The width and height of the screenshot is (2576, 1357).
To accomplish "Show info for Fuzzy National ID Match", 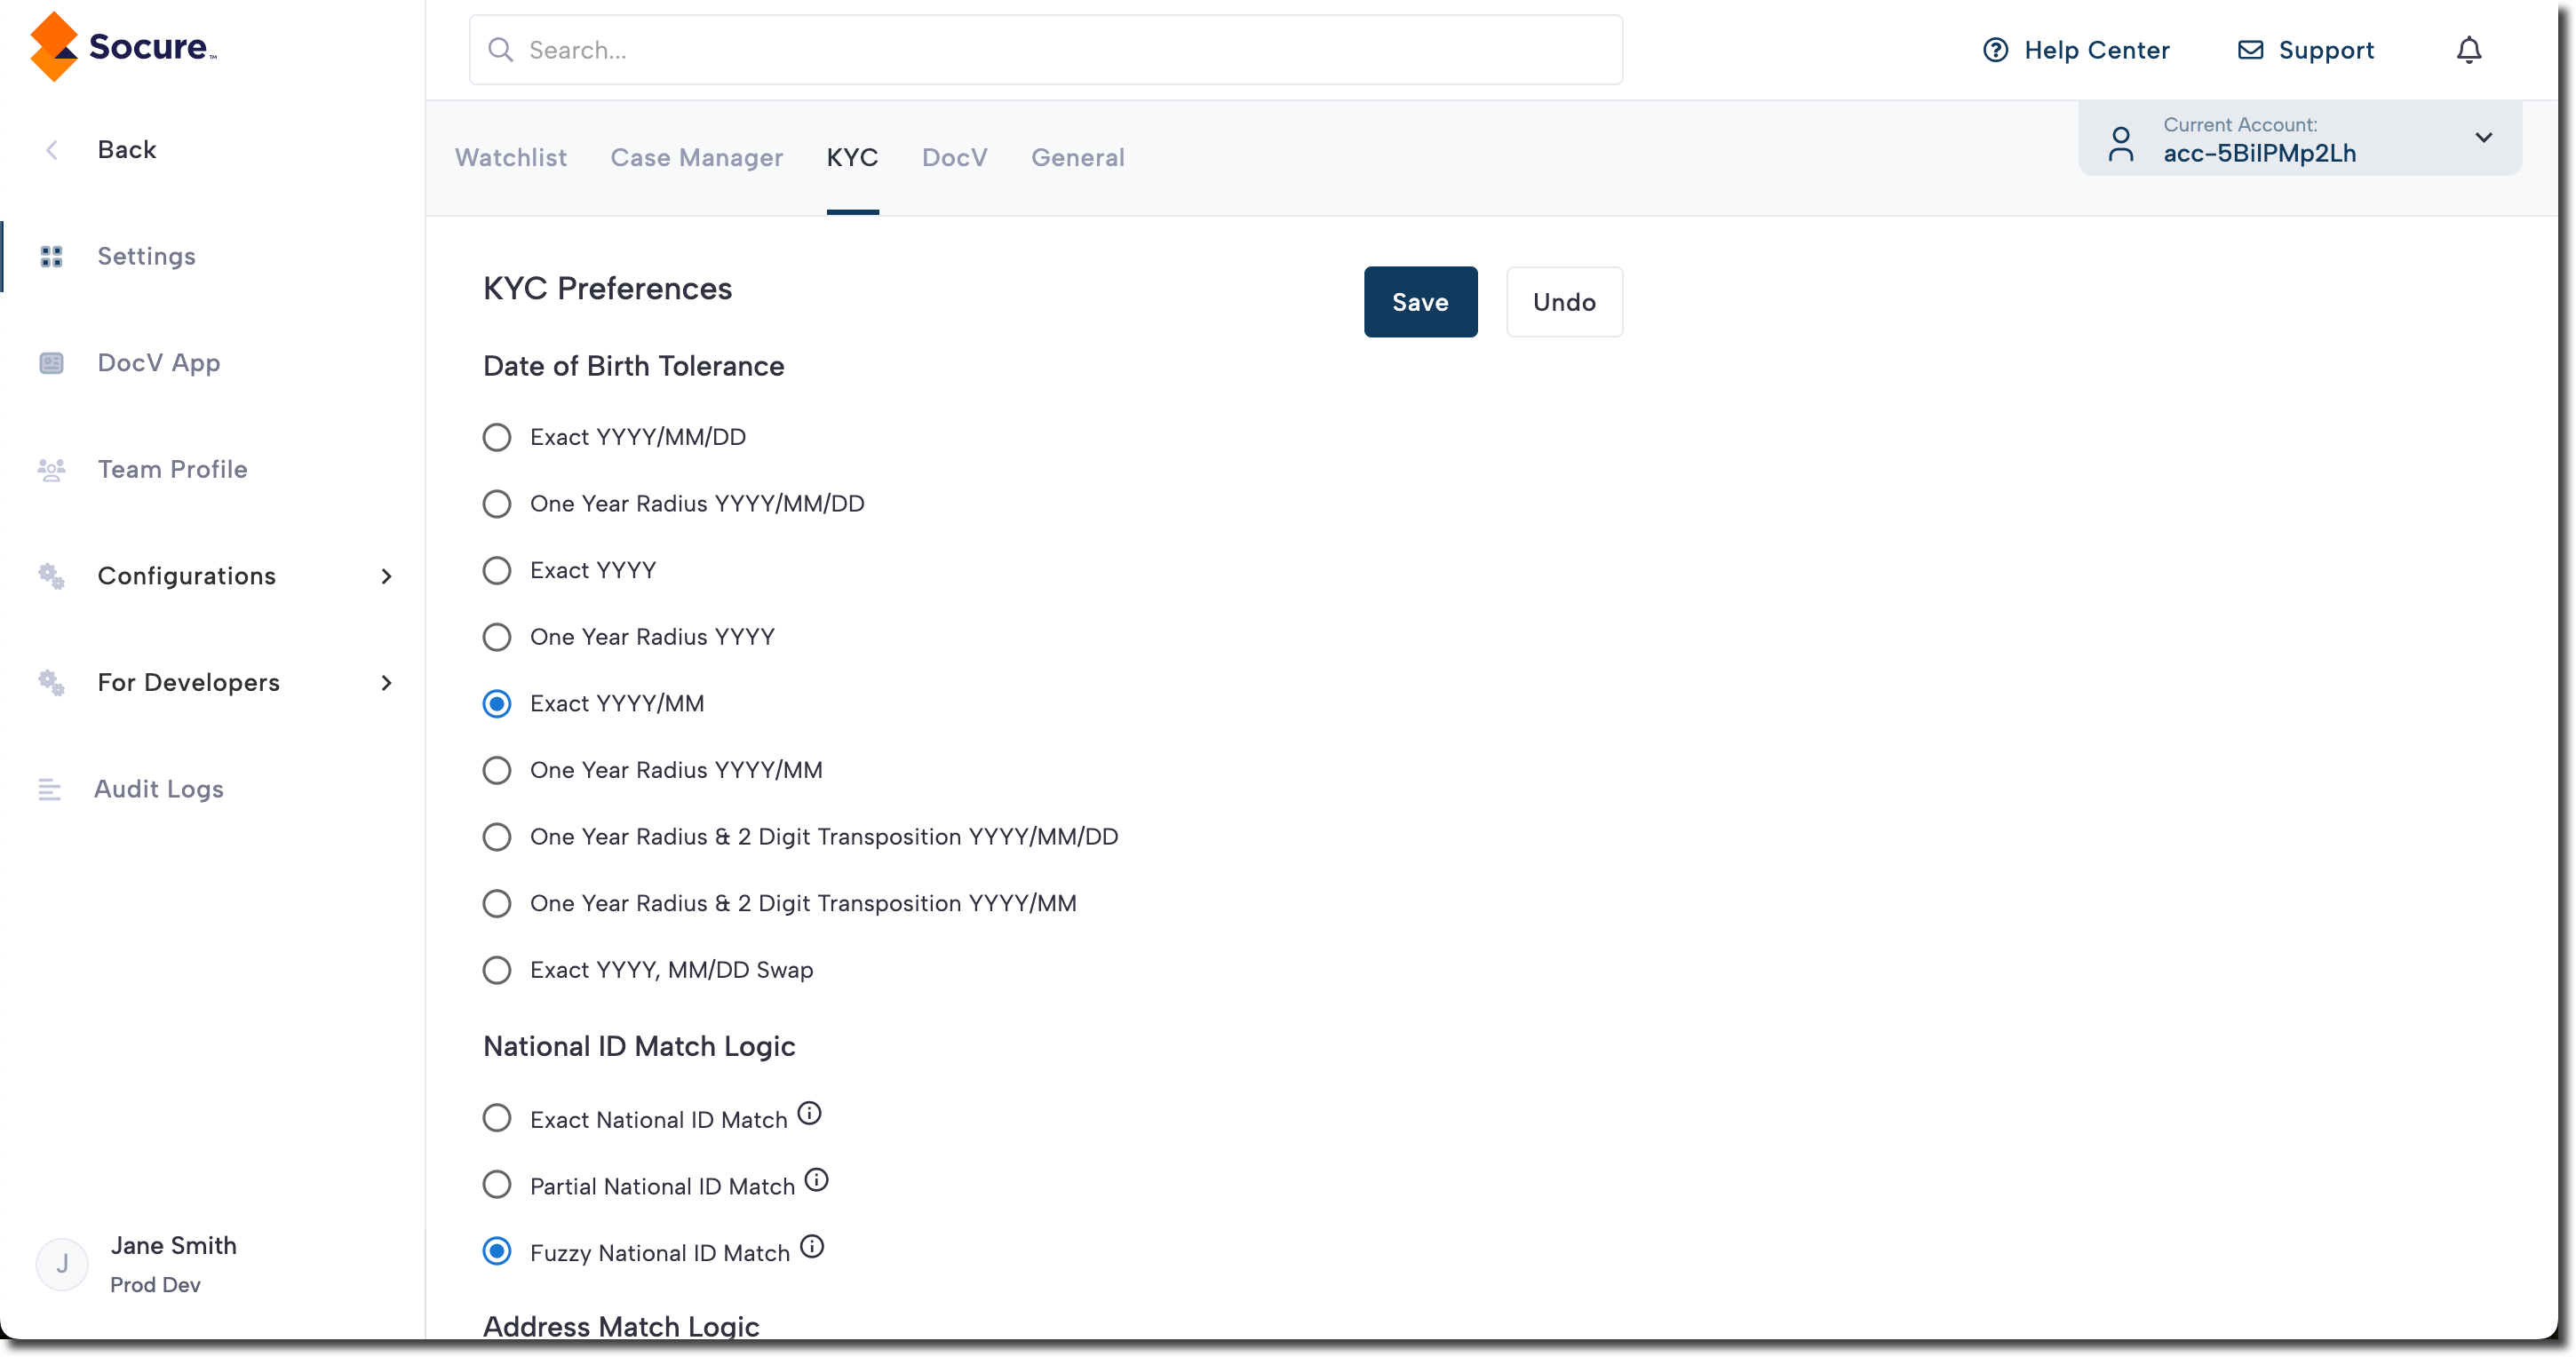I will (x=812, y=1246).
